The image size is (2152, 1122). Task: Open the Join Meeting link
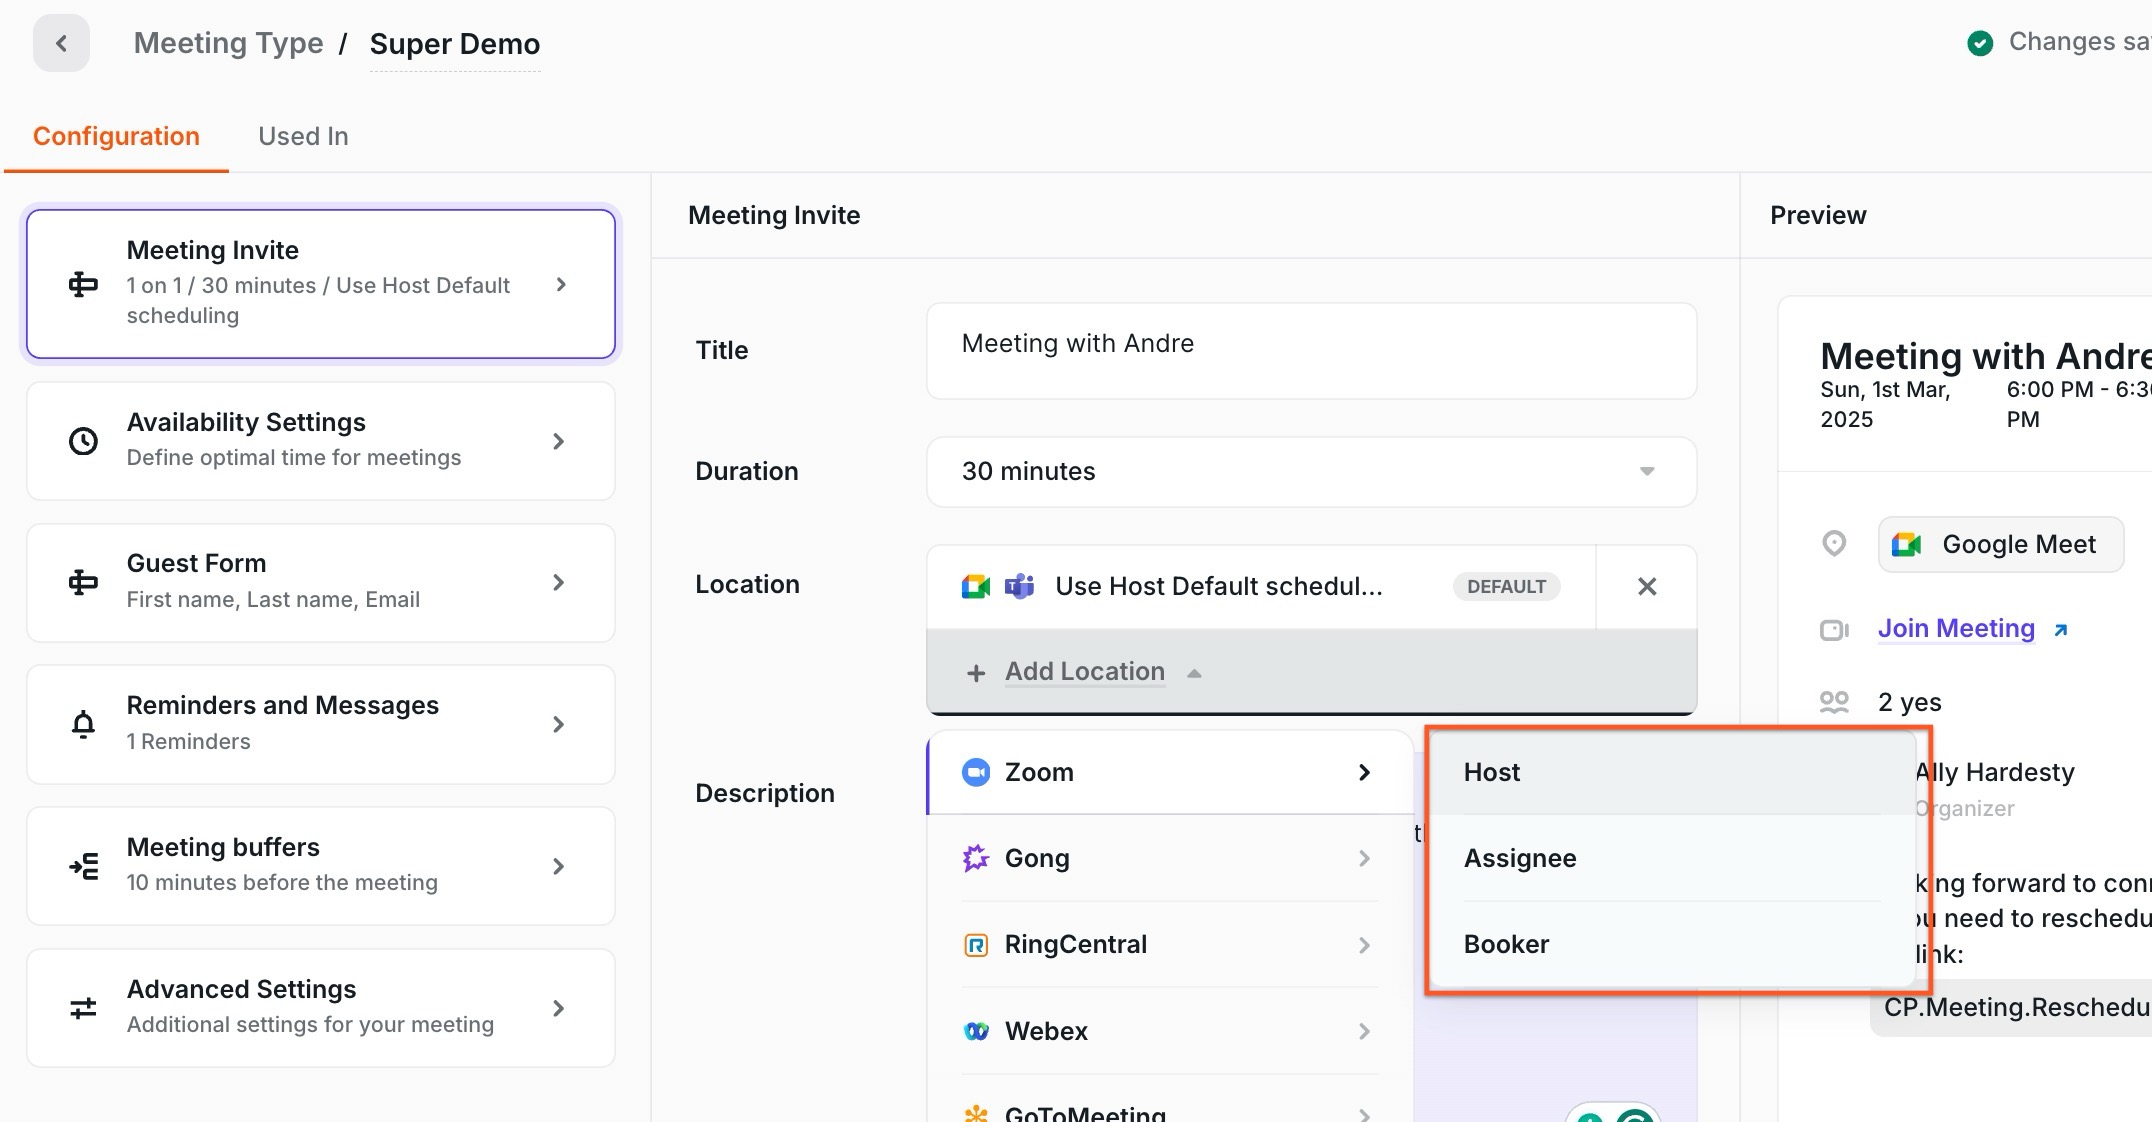tap(1956, 629)
